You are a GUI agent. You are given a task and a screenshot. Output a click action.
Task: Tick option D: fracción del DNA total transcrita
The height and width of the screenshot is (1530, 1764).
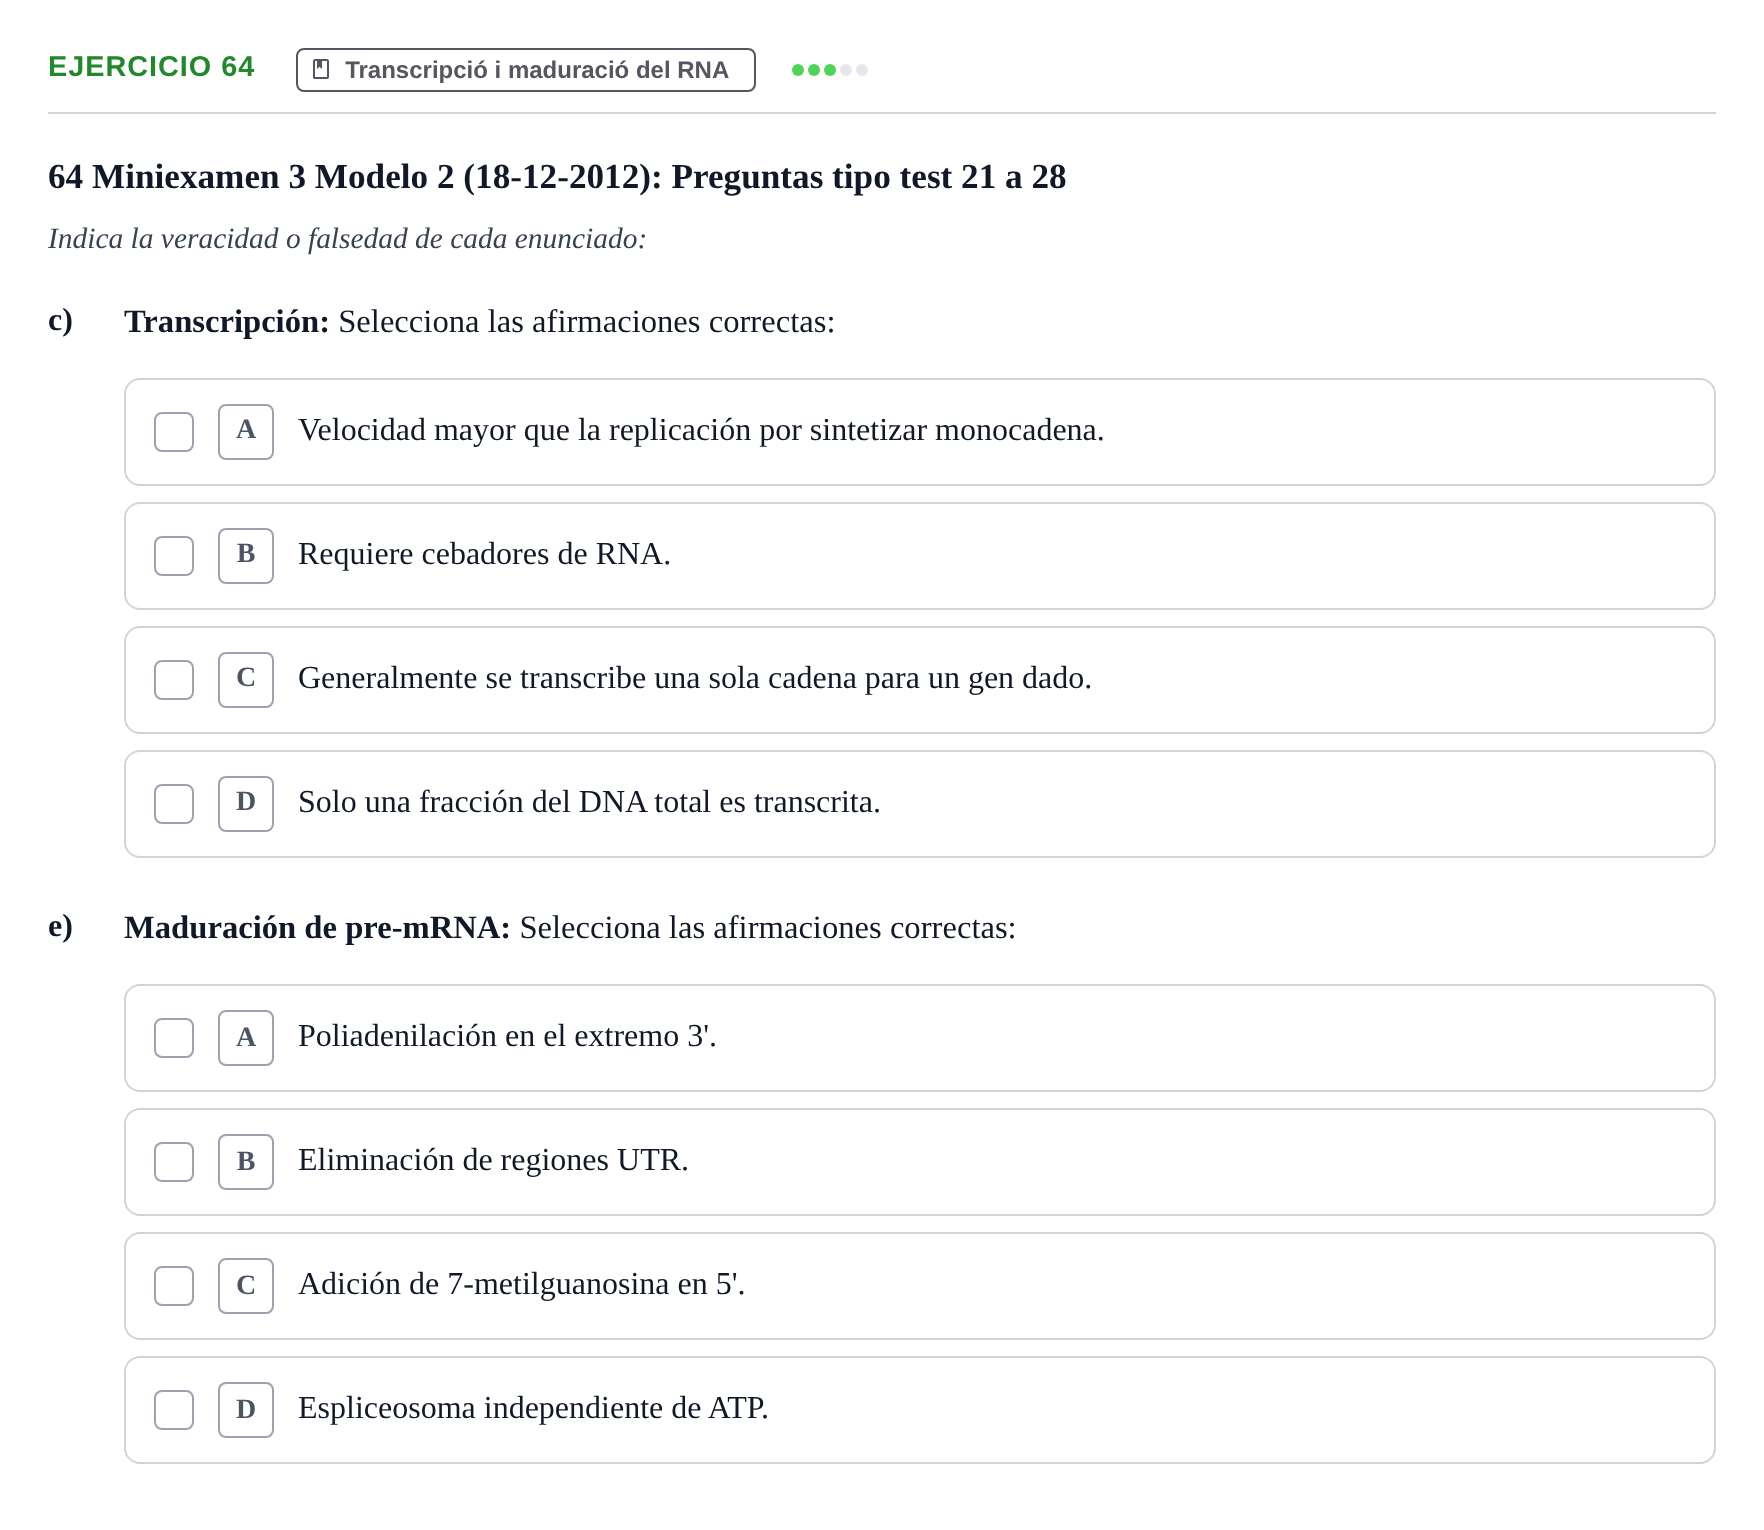tap(174, 804)
